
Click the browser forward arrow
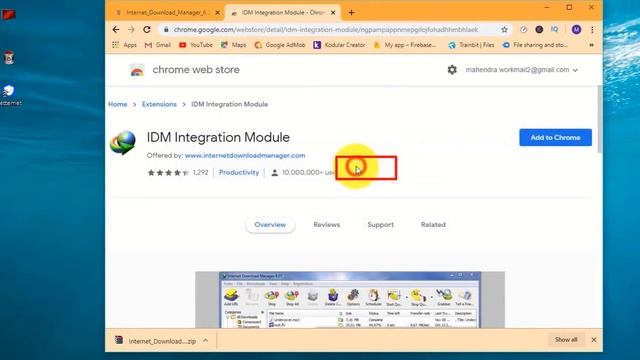click(x=131, y=29)
